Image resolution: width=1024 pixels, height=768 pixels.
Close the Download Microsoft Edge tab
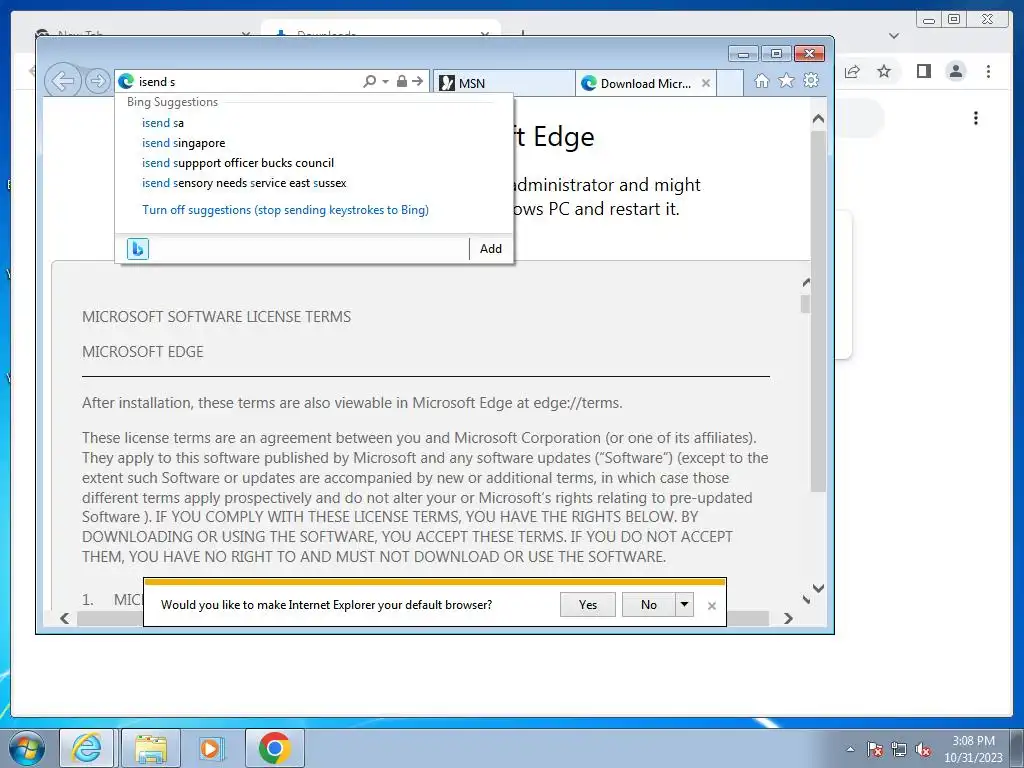click(x=706, y=83)
